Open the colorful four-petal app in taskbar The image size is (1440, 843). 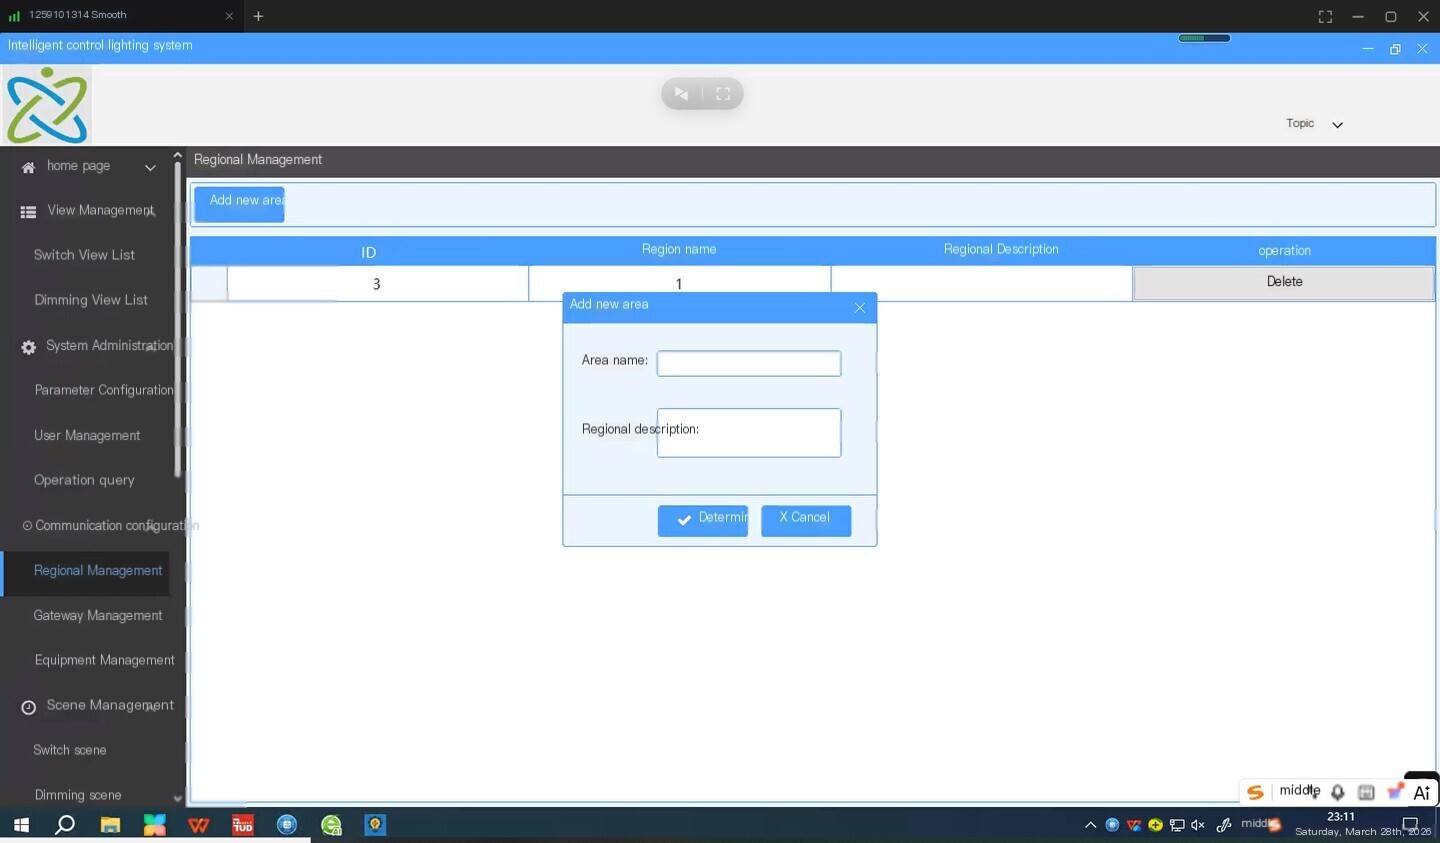(154, 825)
